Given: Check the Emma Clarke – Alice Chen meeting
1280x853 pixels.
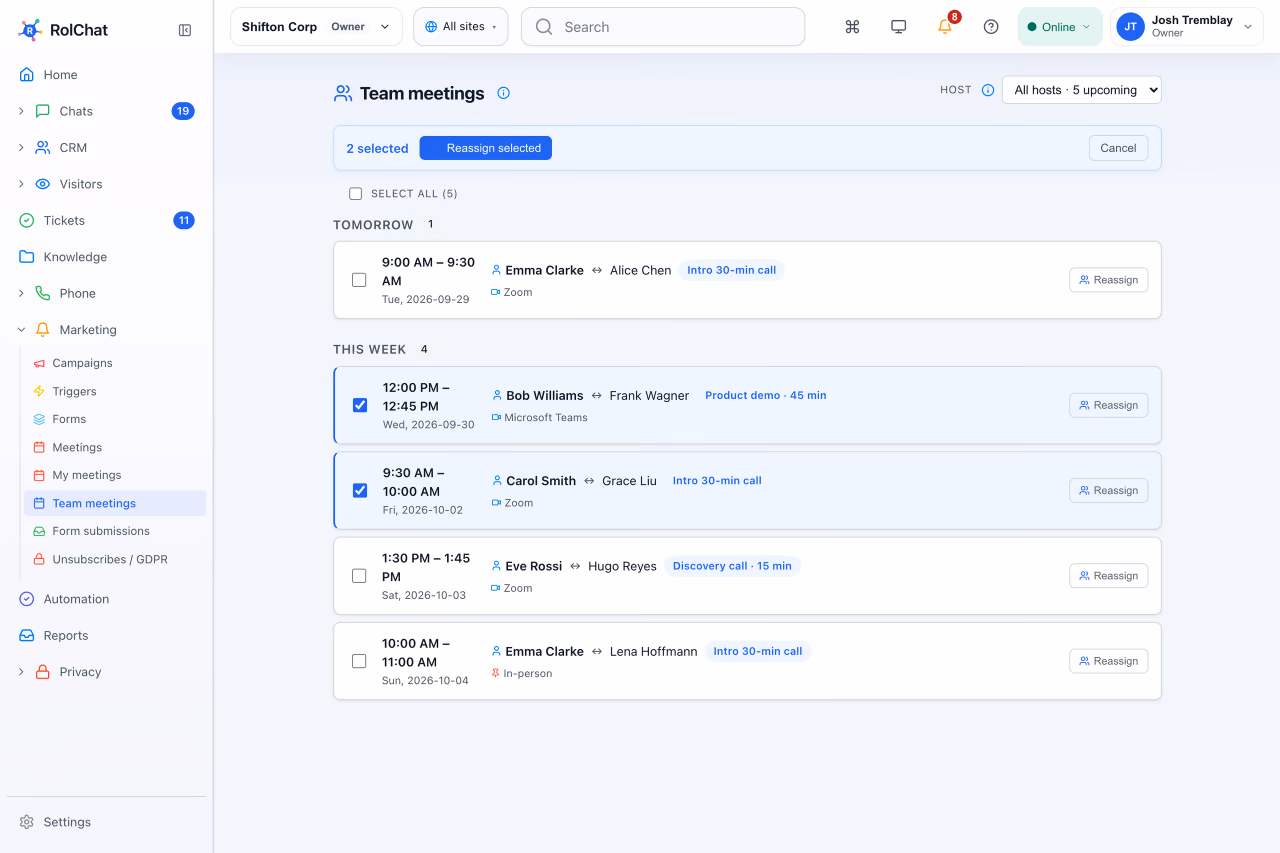Looking at the screenshot, I should (359, 280).
